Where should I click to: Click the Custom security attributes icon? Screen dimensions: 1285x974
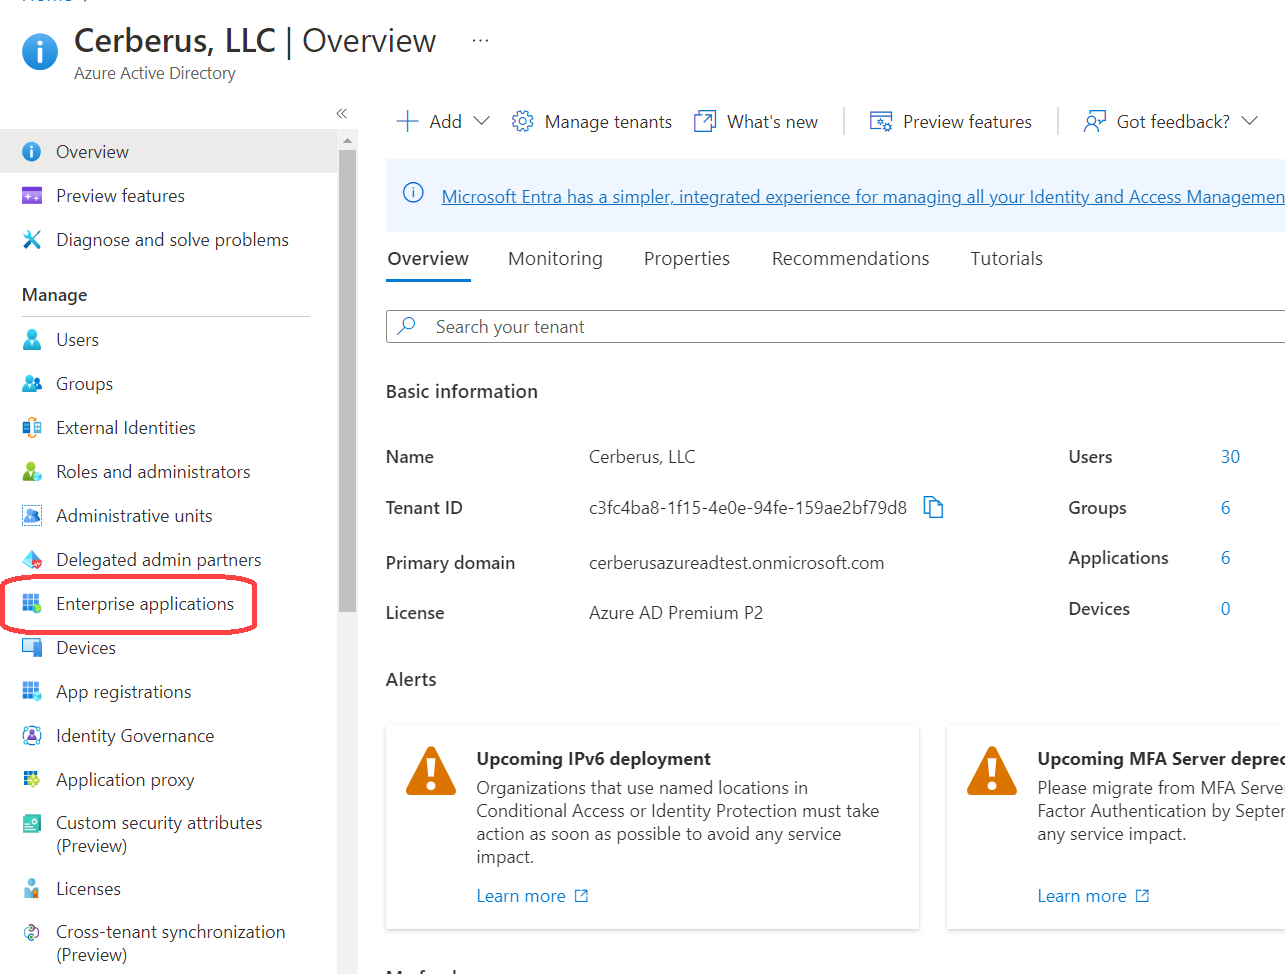pos(32,824)
